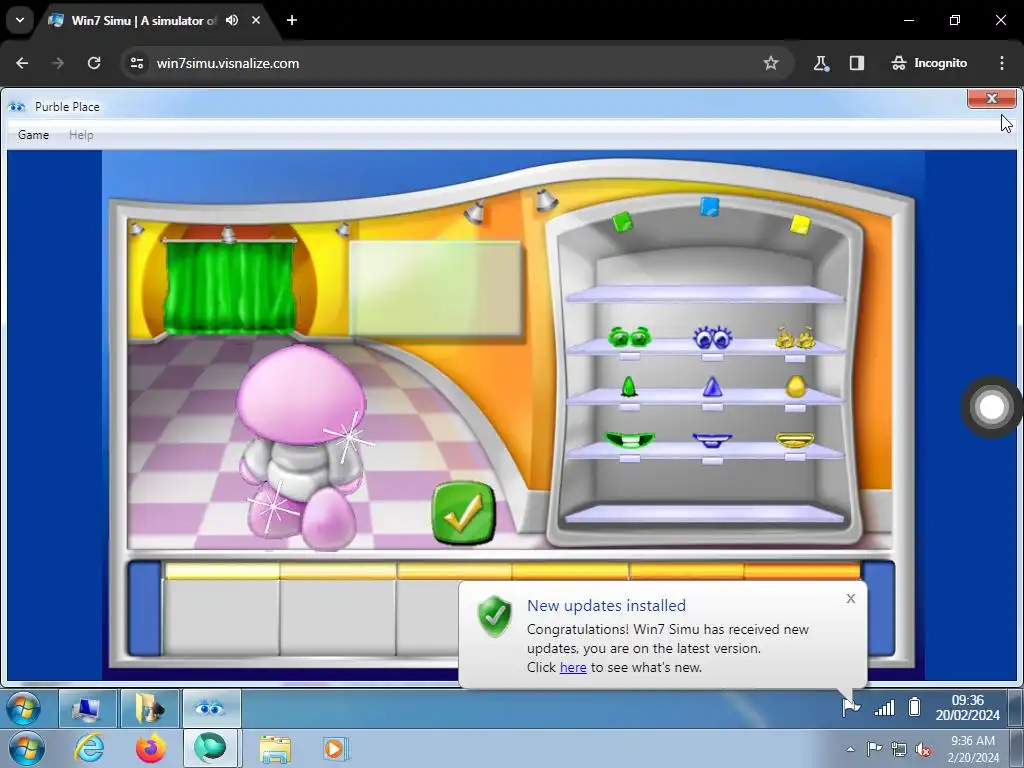Launch Internet Explorer from host taskbar
This screenshot has height=768, width=1024.
(x=89, y=748)
